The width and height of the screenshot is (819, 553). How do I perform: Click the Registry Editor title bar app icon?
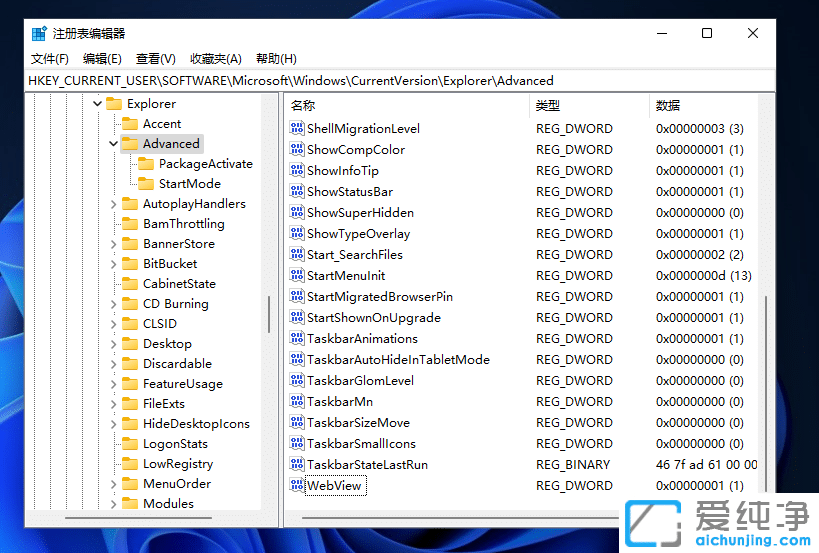(39, 33)
